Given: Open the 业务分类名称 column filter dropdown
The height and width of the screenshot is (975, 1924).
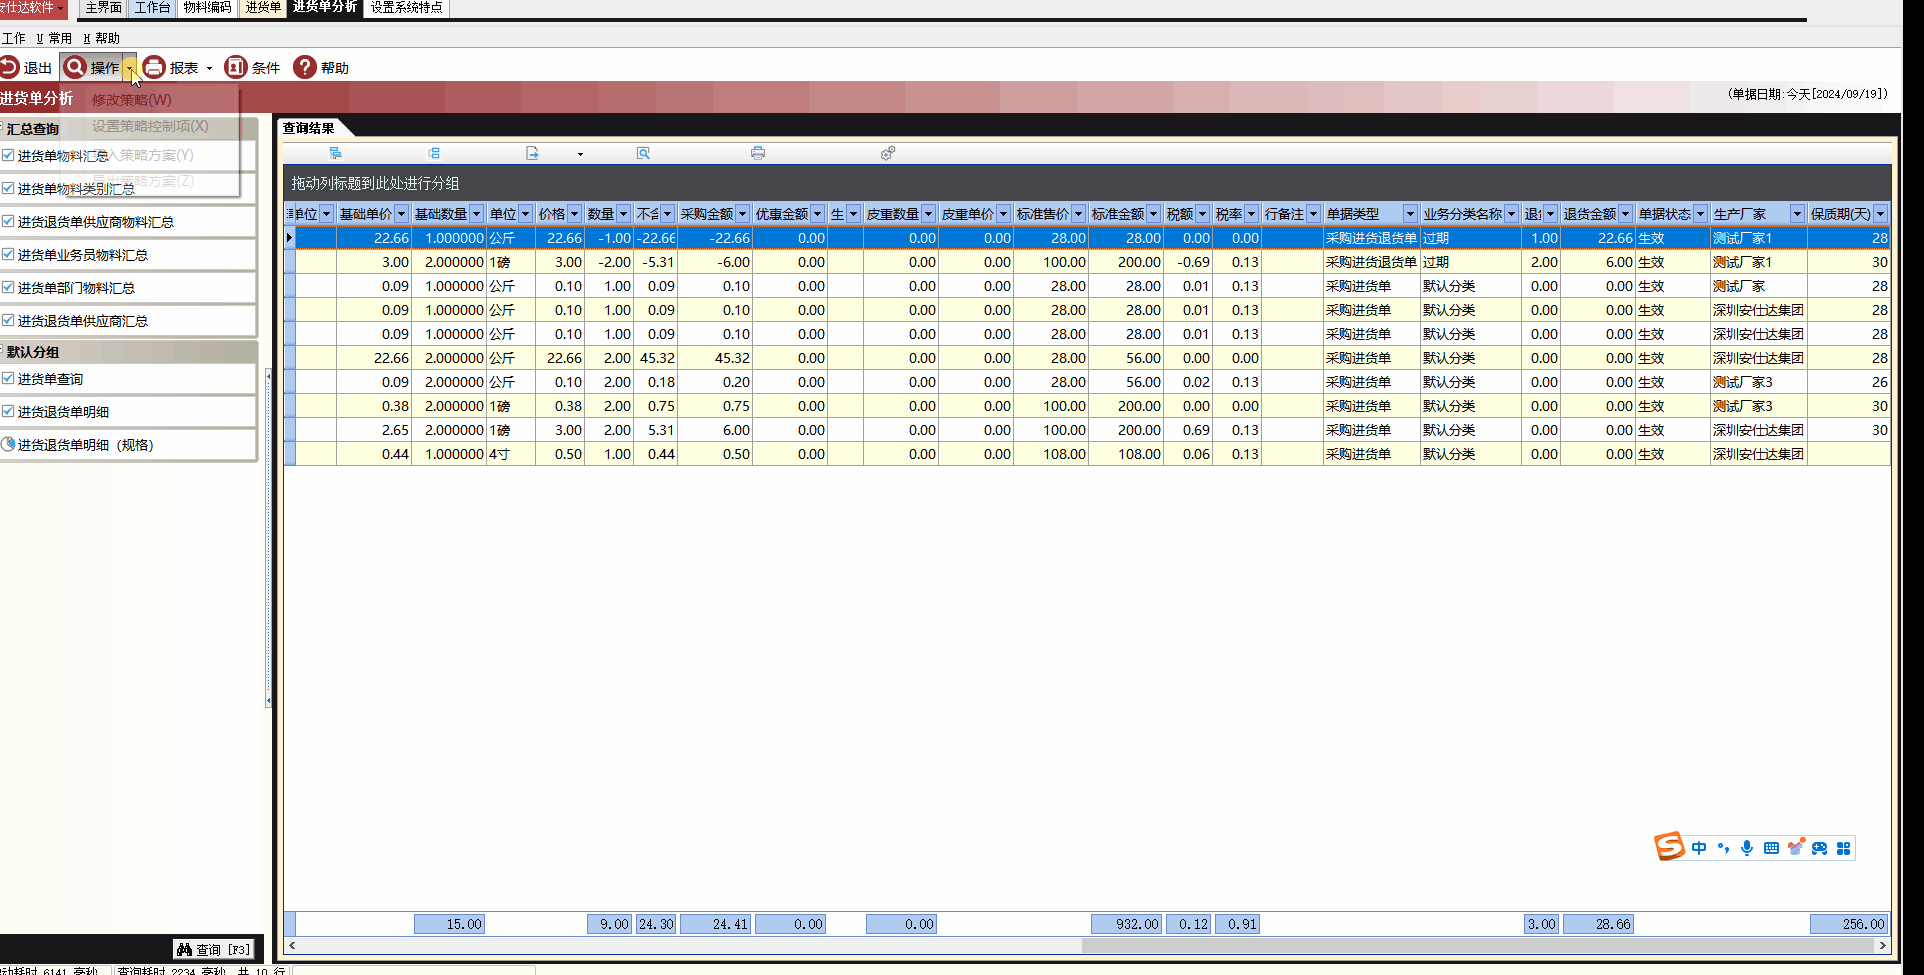Looking at the screenshot, I should click(x=1511, y=214).
